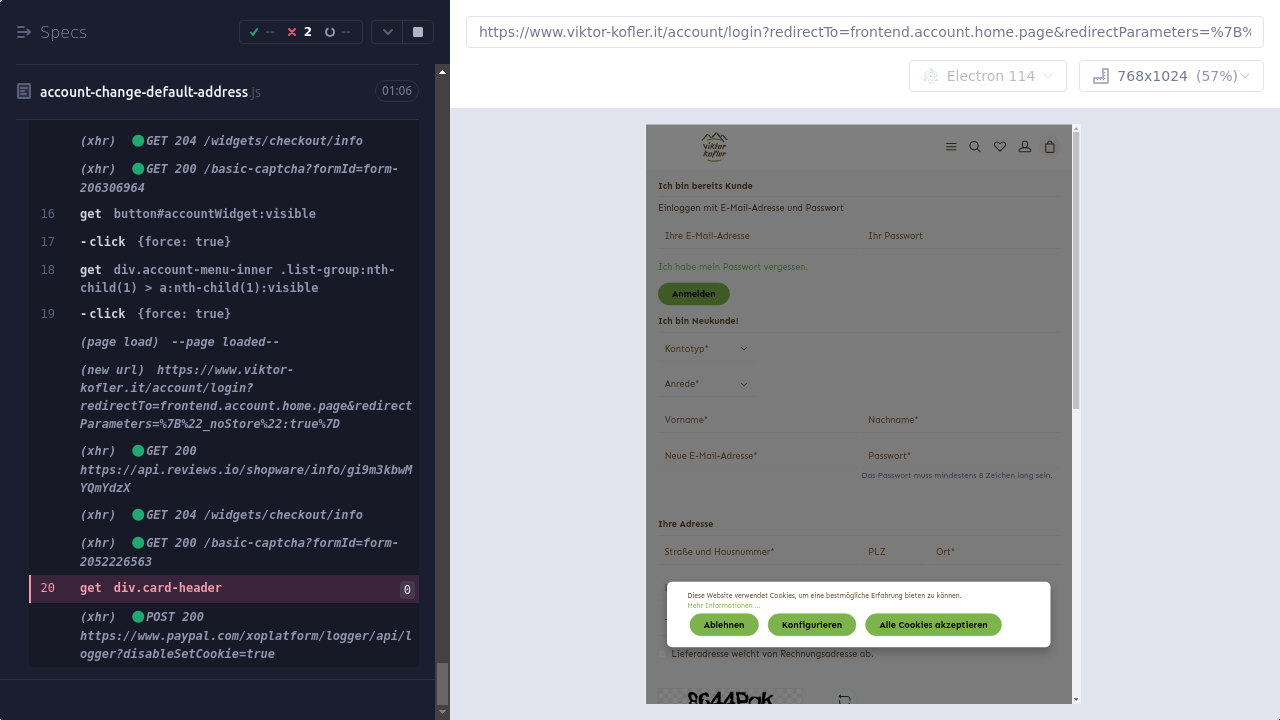The width and height of the screenshot is (1280, 720).
Task: Click the magnifier search icon
Action: pyautogui.click(x=975, y=147)
